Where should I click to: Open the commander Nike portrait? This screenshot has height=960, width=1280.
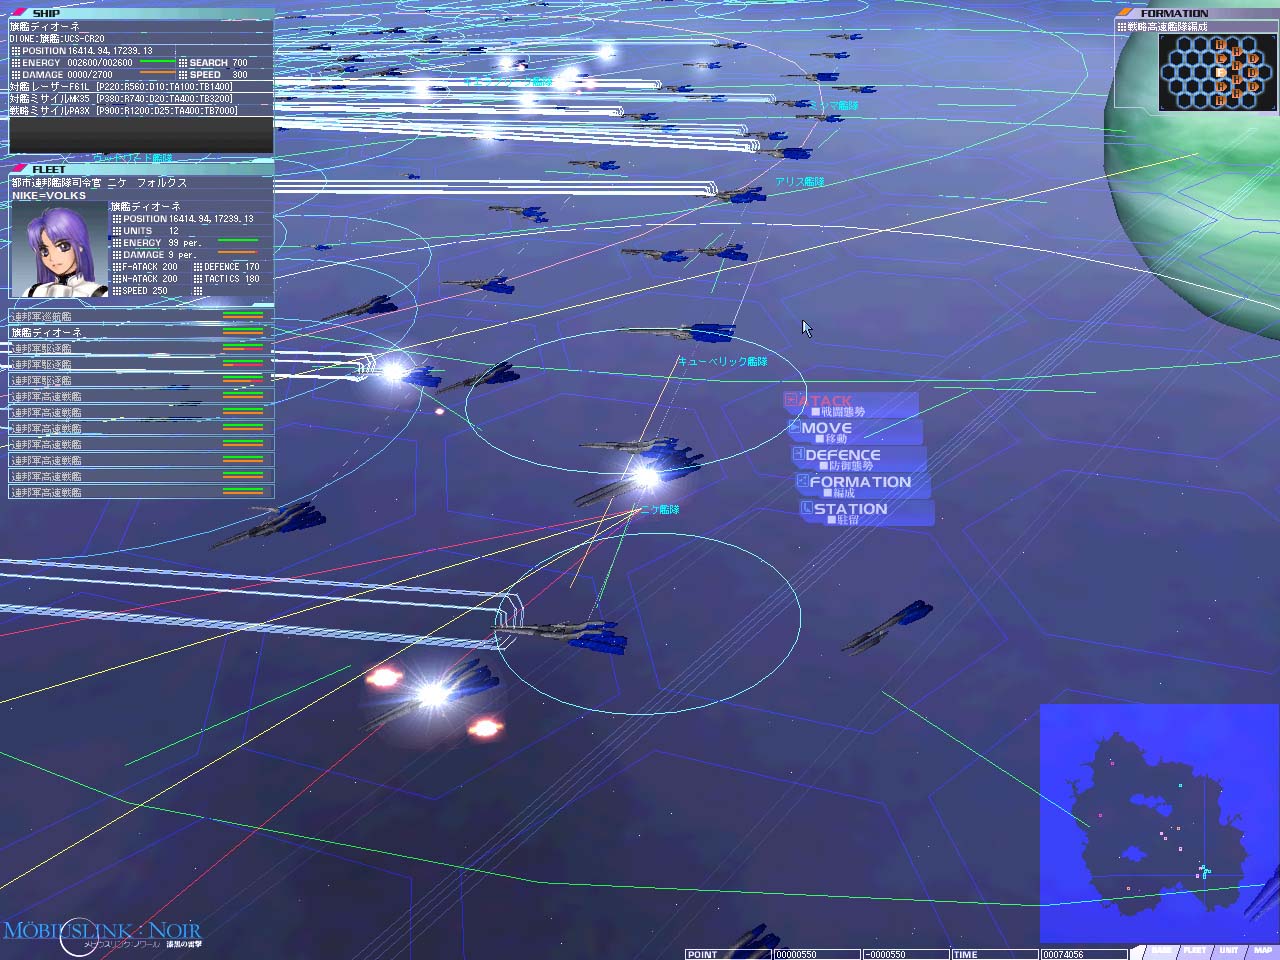[x=59, y=250]
